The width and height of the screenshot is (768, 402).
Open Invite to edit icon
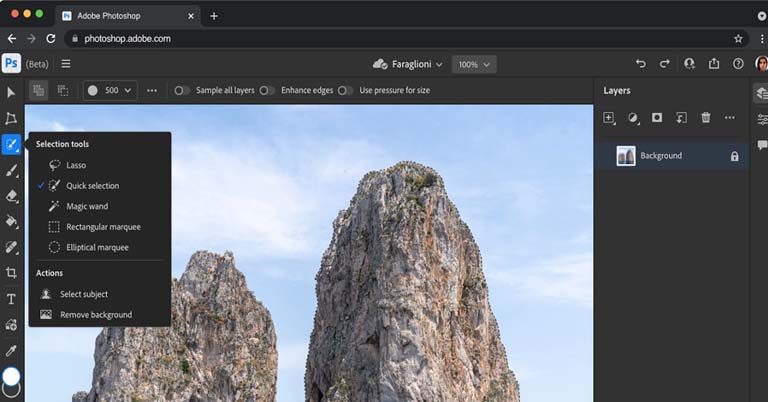tap(689, 64)
